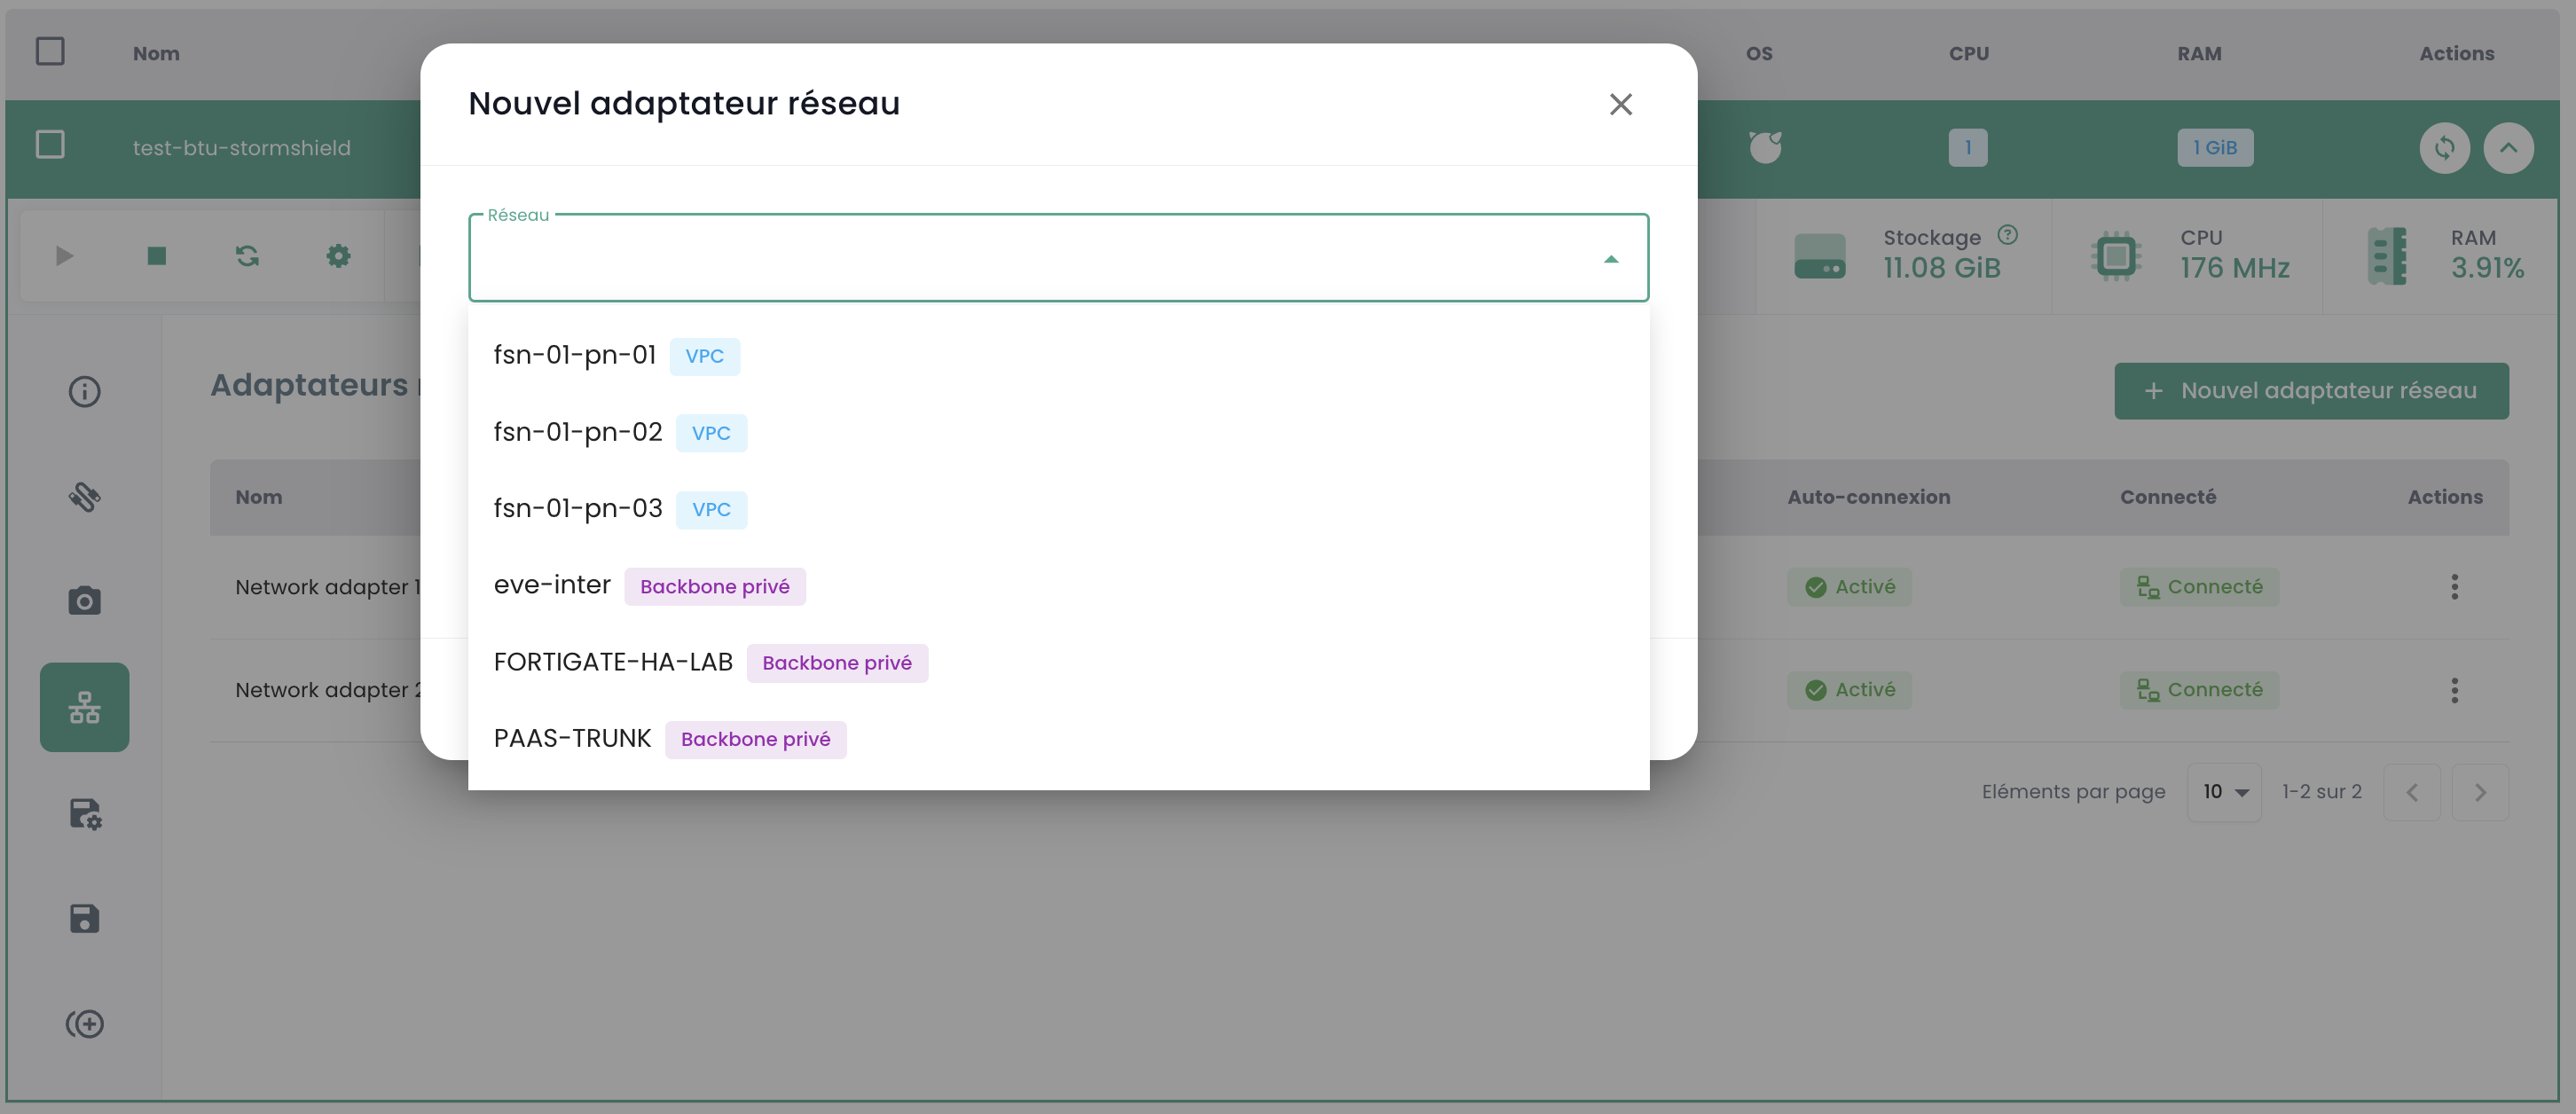Click the play/start VM icon
Image resolution: width=2576 pixels, height=1114 pixels.
(x=65, y=256)
